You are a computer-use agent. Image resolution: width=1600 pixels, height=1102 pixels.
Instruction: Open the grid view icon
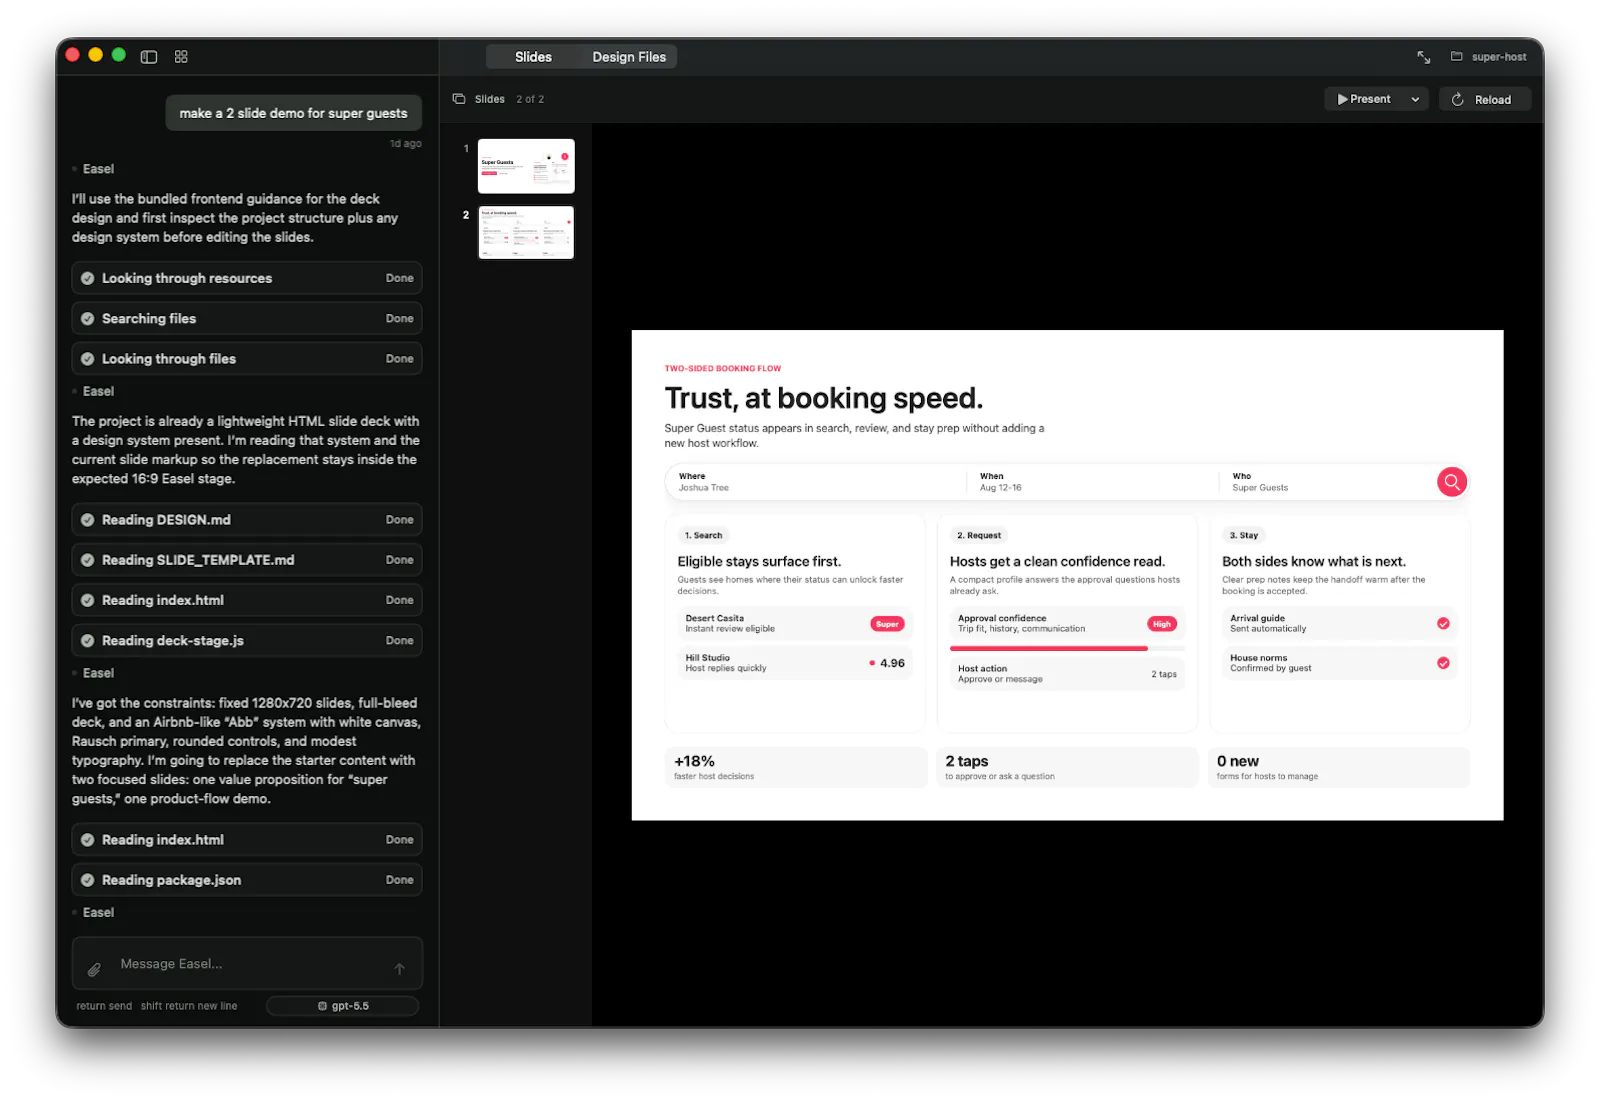181,57
